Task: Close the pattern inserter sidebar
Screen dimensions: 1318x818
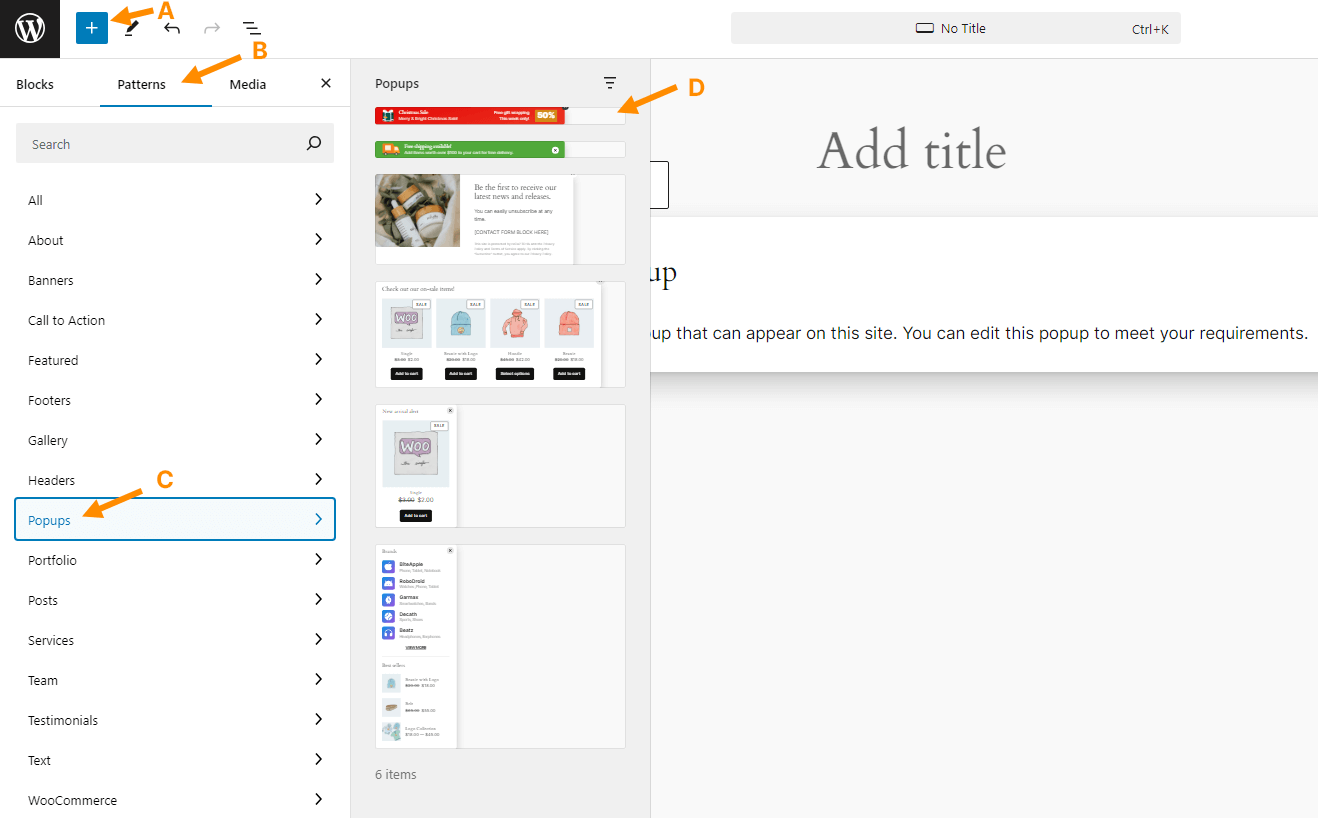Action: 325,84
